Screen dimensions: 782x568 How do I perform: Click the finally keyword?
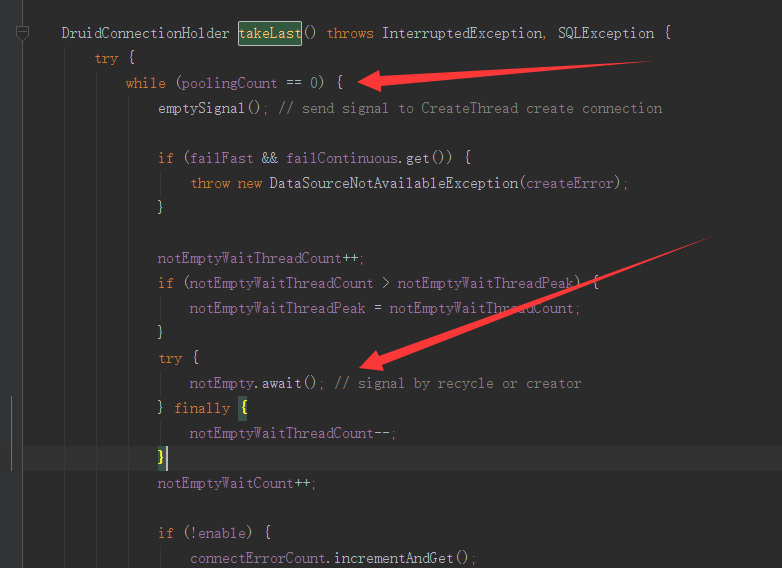[202, 408]
